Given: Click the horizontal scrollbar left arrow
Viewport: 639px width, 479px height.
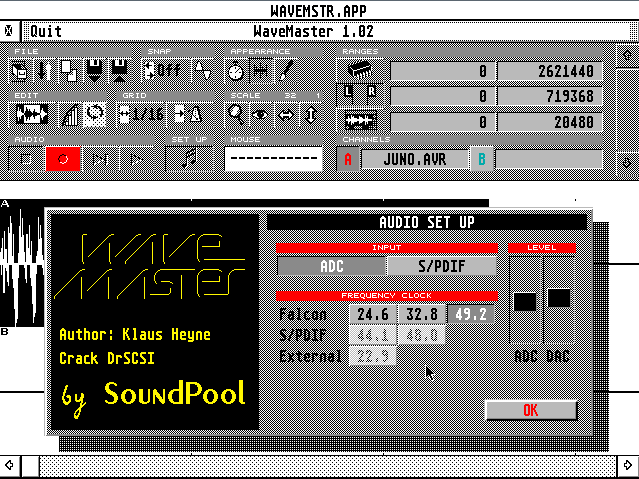Looking at the screenshot, I should click(x=9, y=465).
